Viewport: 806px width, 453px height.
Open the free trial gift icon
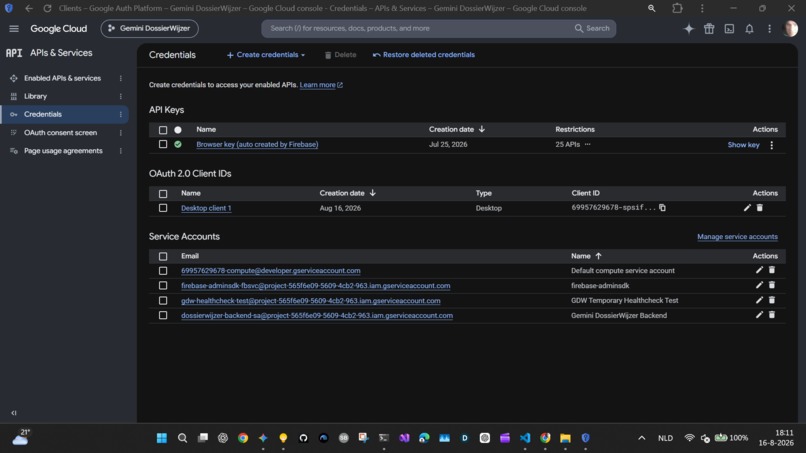(x=709, y=29)
